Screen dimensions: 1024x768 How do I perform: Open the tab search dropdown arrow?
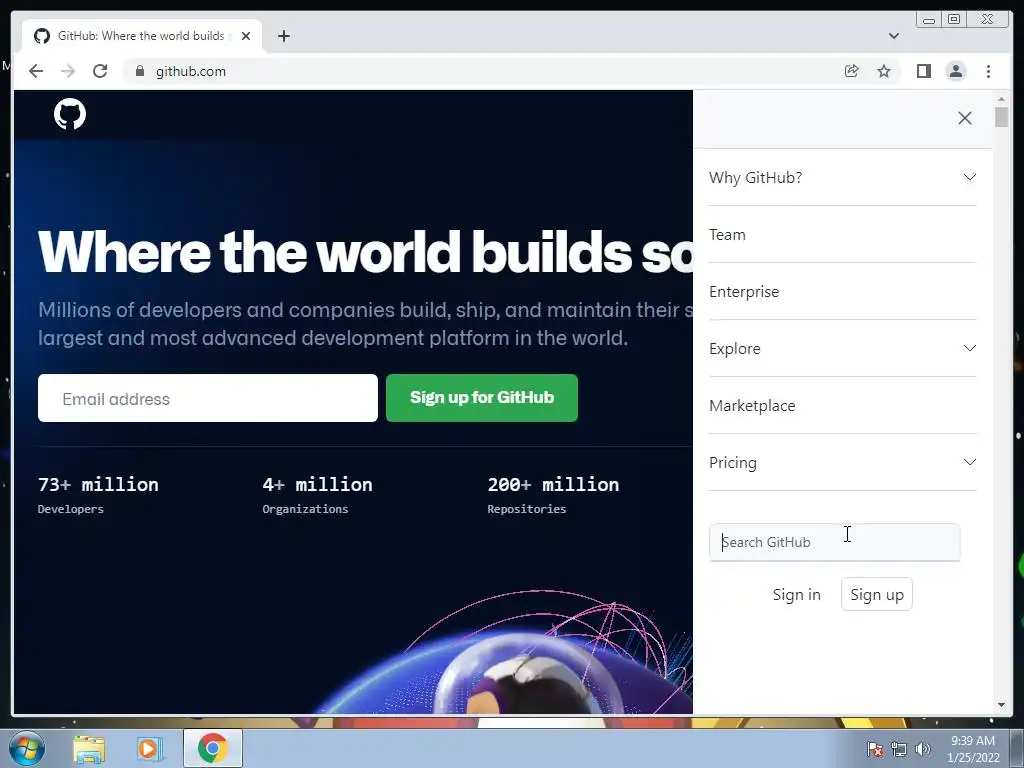click(x=894, y=36)
